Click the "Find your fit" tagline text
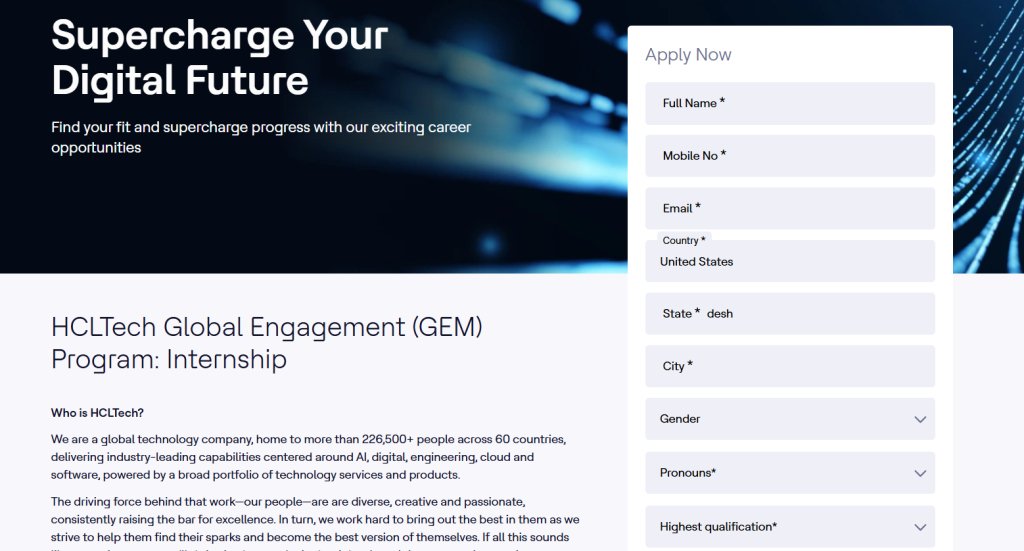The height and width of the screenshot is (551, 1024). pos(260,137)
